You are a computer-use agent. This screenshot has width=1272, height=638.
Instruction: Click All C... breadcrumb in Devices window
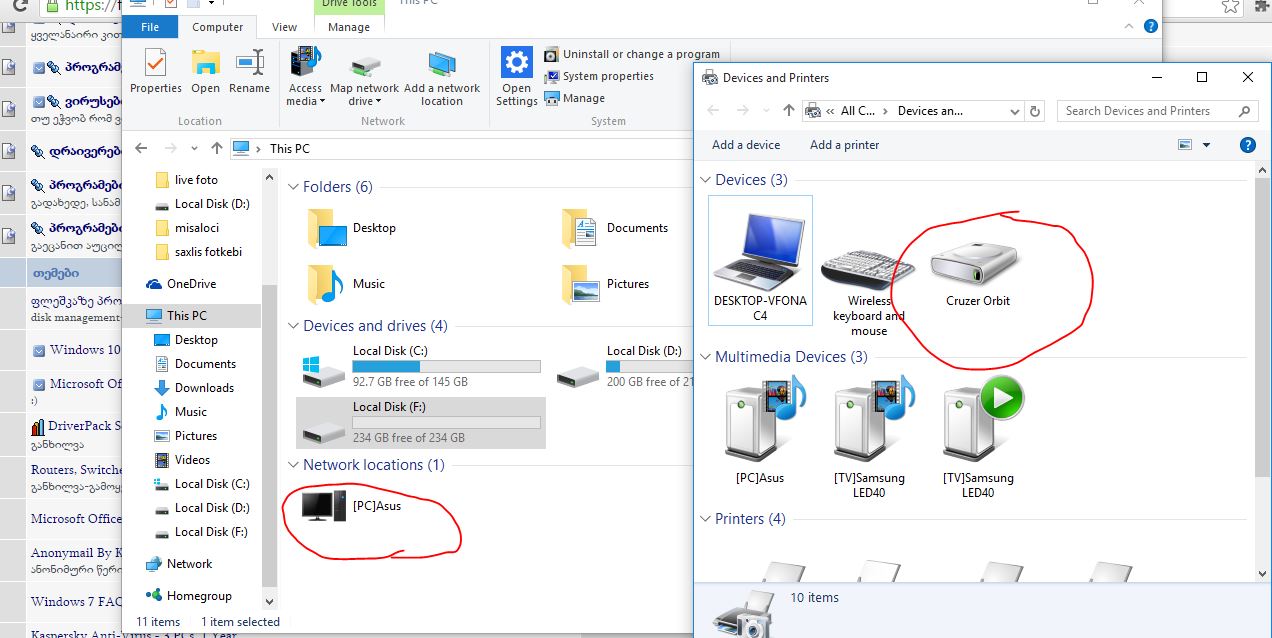pyautogui.click(x=857, y=111)
